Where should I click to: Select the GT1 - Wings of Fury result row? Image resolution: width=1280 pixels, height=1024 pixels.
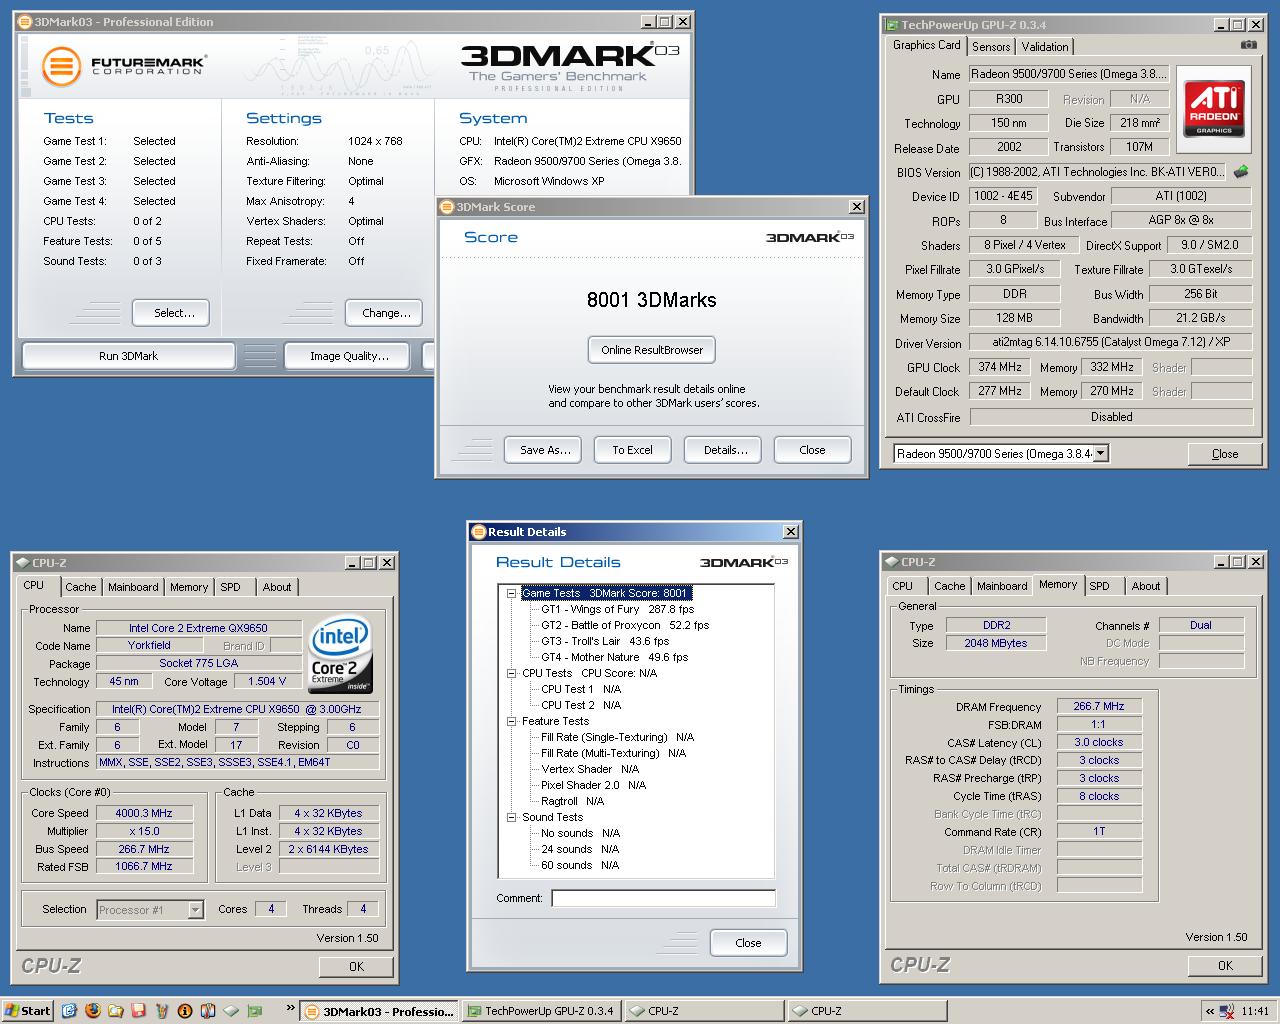pos(617,609)
